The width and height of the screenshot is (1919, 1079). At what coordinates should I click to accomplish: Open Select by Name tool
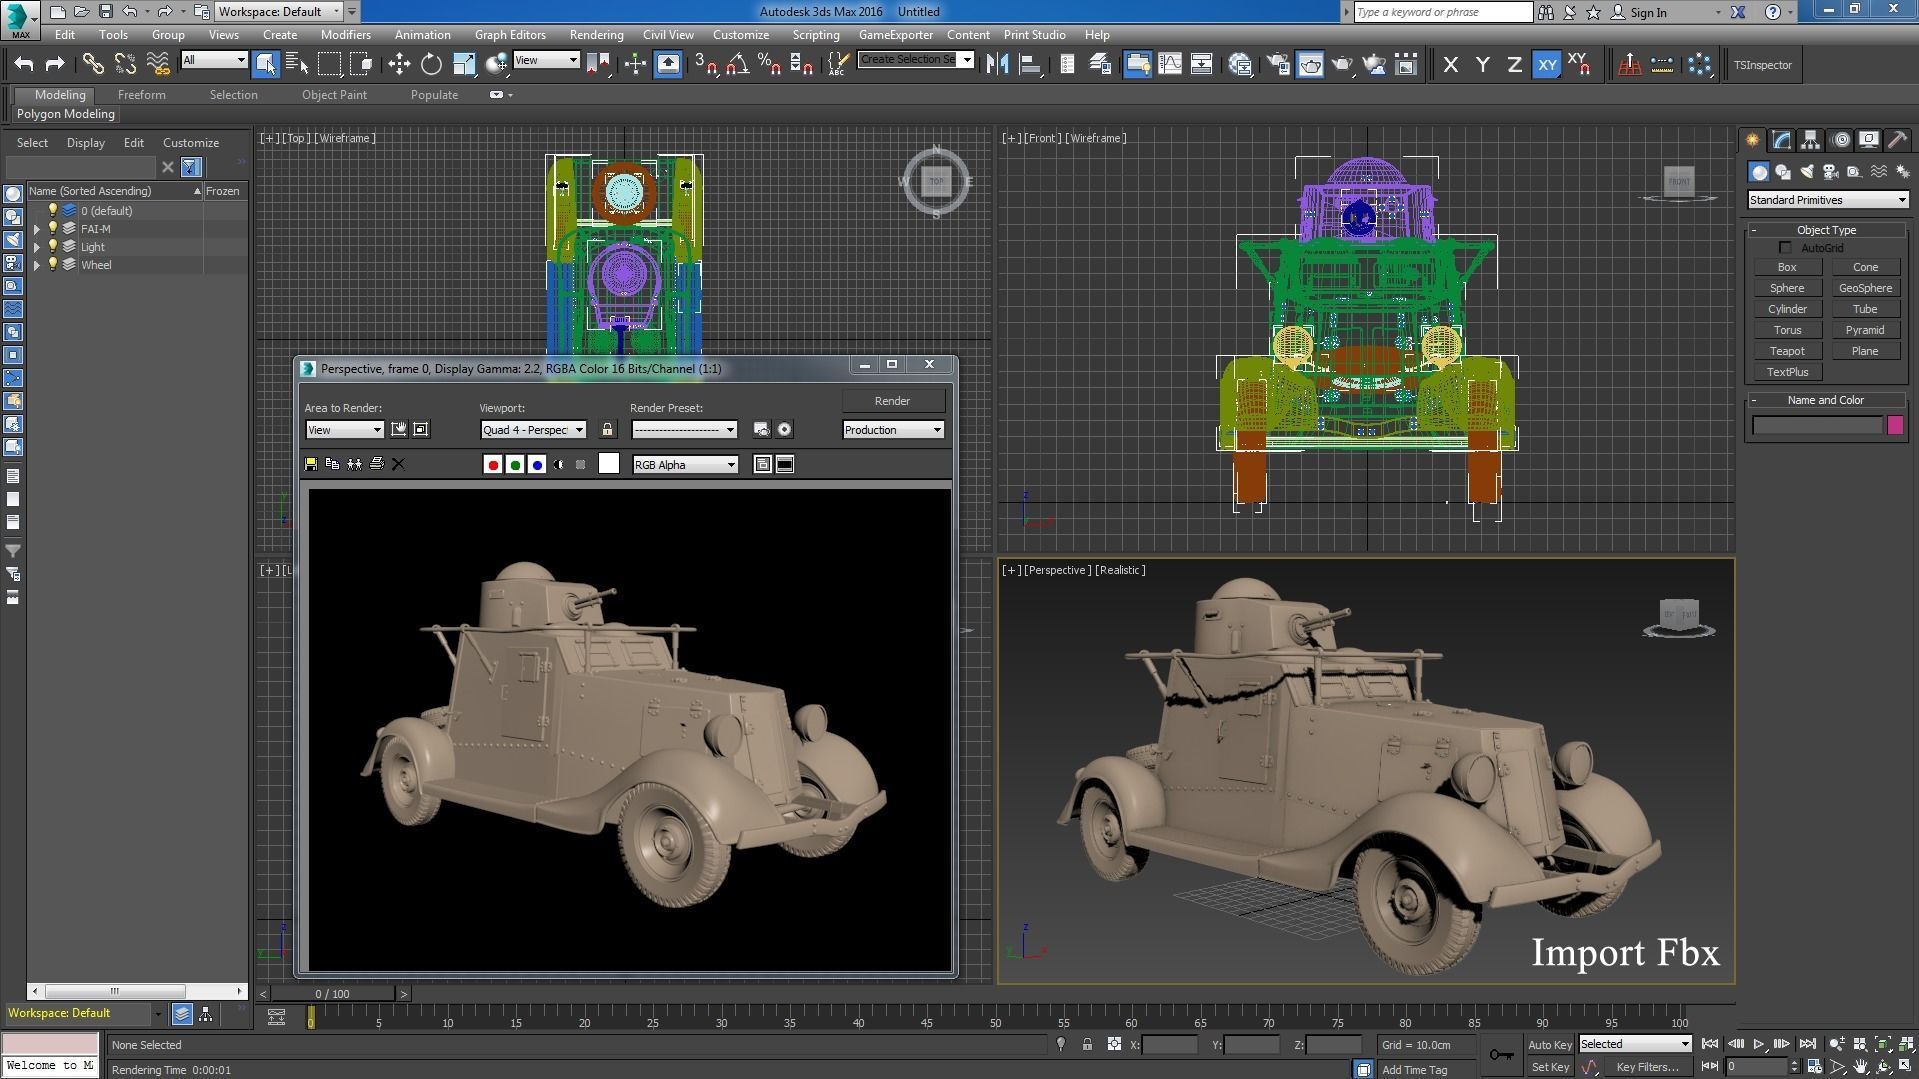pyautogui.click(x=297, y=65)
